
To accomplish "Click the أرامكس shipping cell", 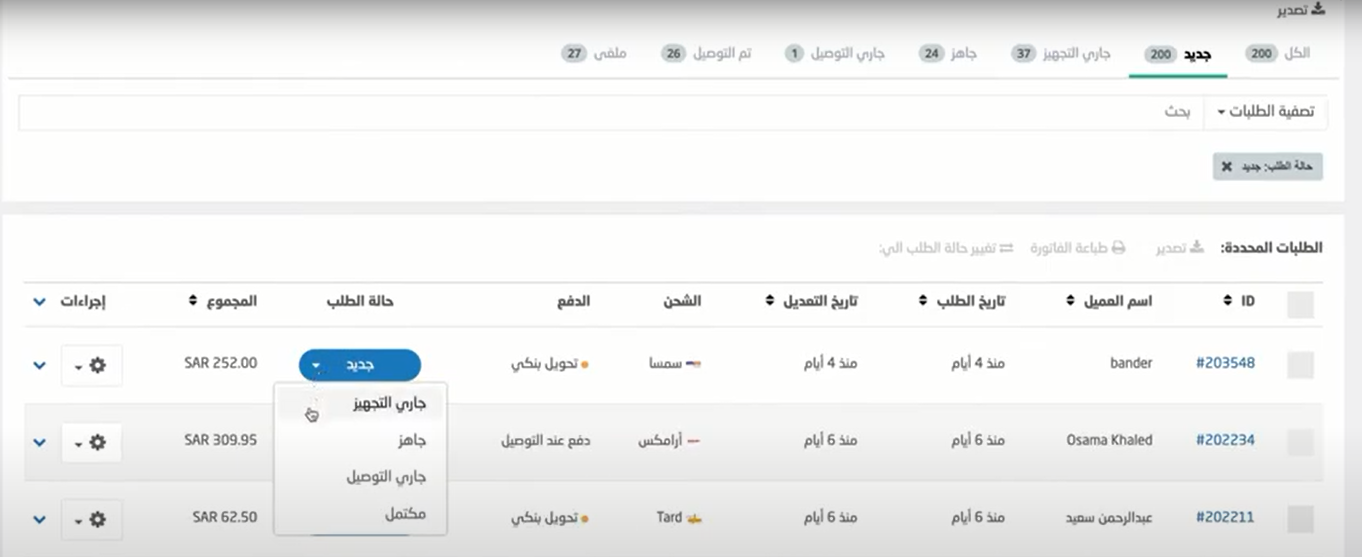I will pos(670,440).
